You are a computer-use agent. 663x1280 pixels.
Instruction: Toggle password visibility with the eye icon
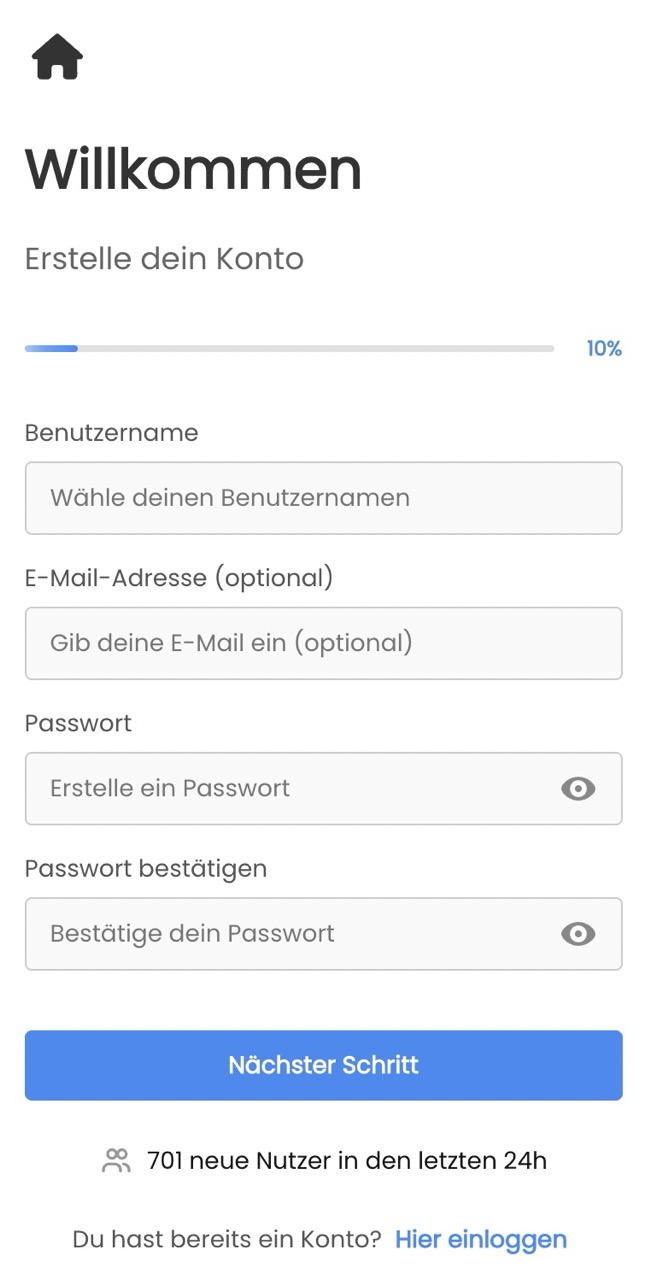(x=578, y=789)
